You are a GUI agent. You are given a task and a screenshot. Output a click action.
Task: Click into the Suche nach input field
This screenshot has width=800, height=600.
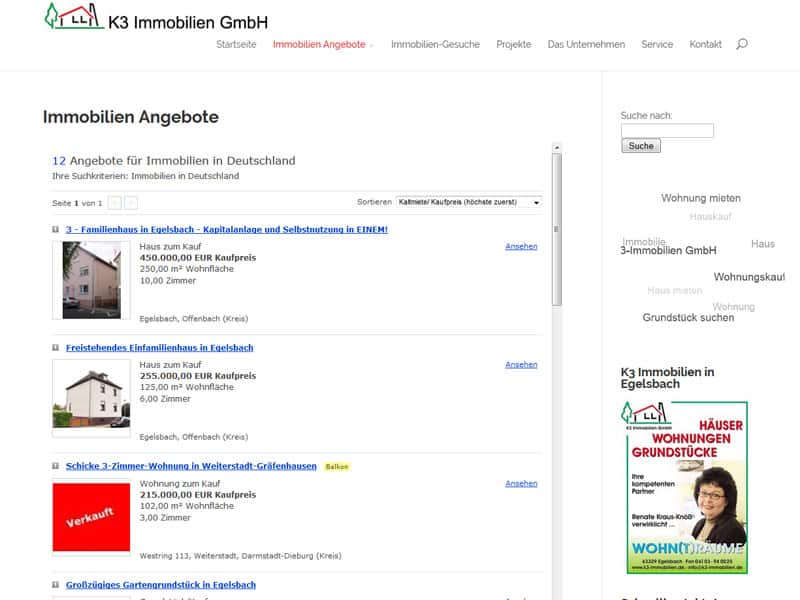pyautogui.click(x=667, y=131)
